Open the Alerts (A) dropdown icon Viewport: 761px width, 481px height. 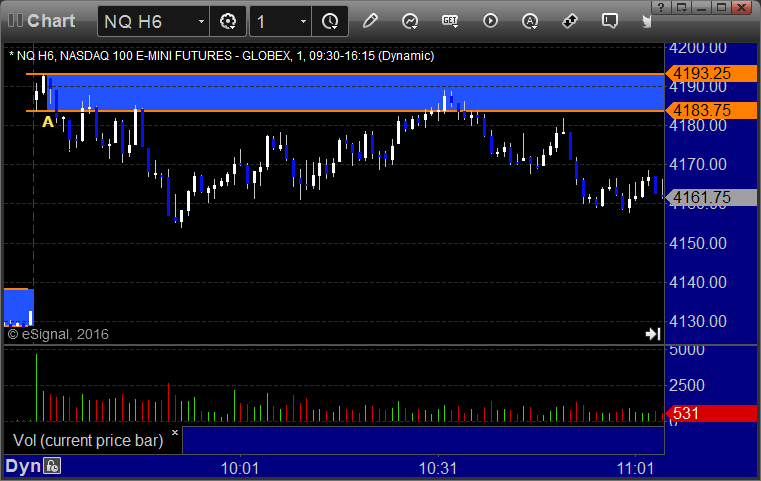pos(530,21)
